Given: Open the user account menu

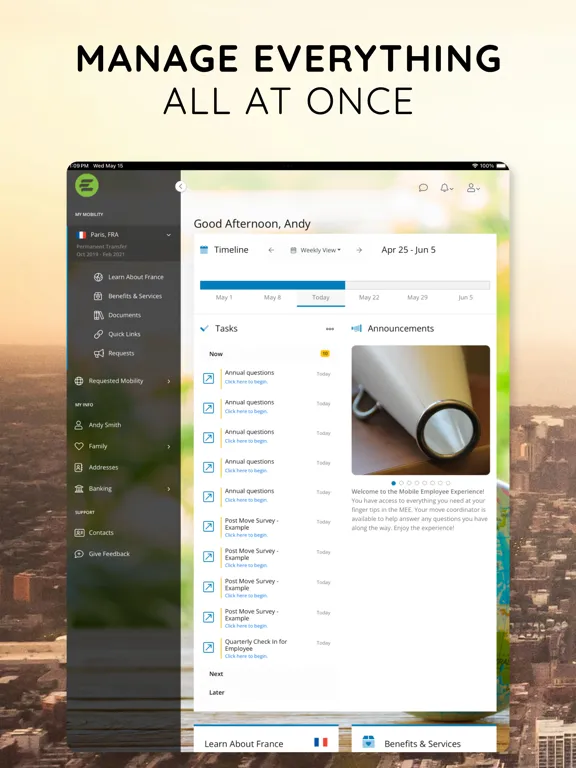Looking at the screenshot, I should (x=473, y=188).
